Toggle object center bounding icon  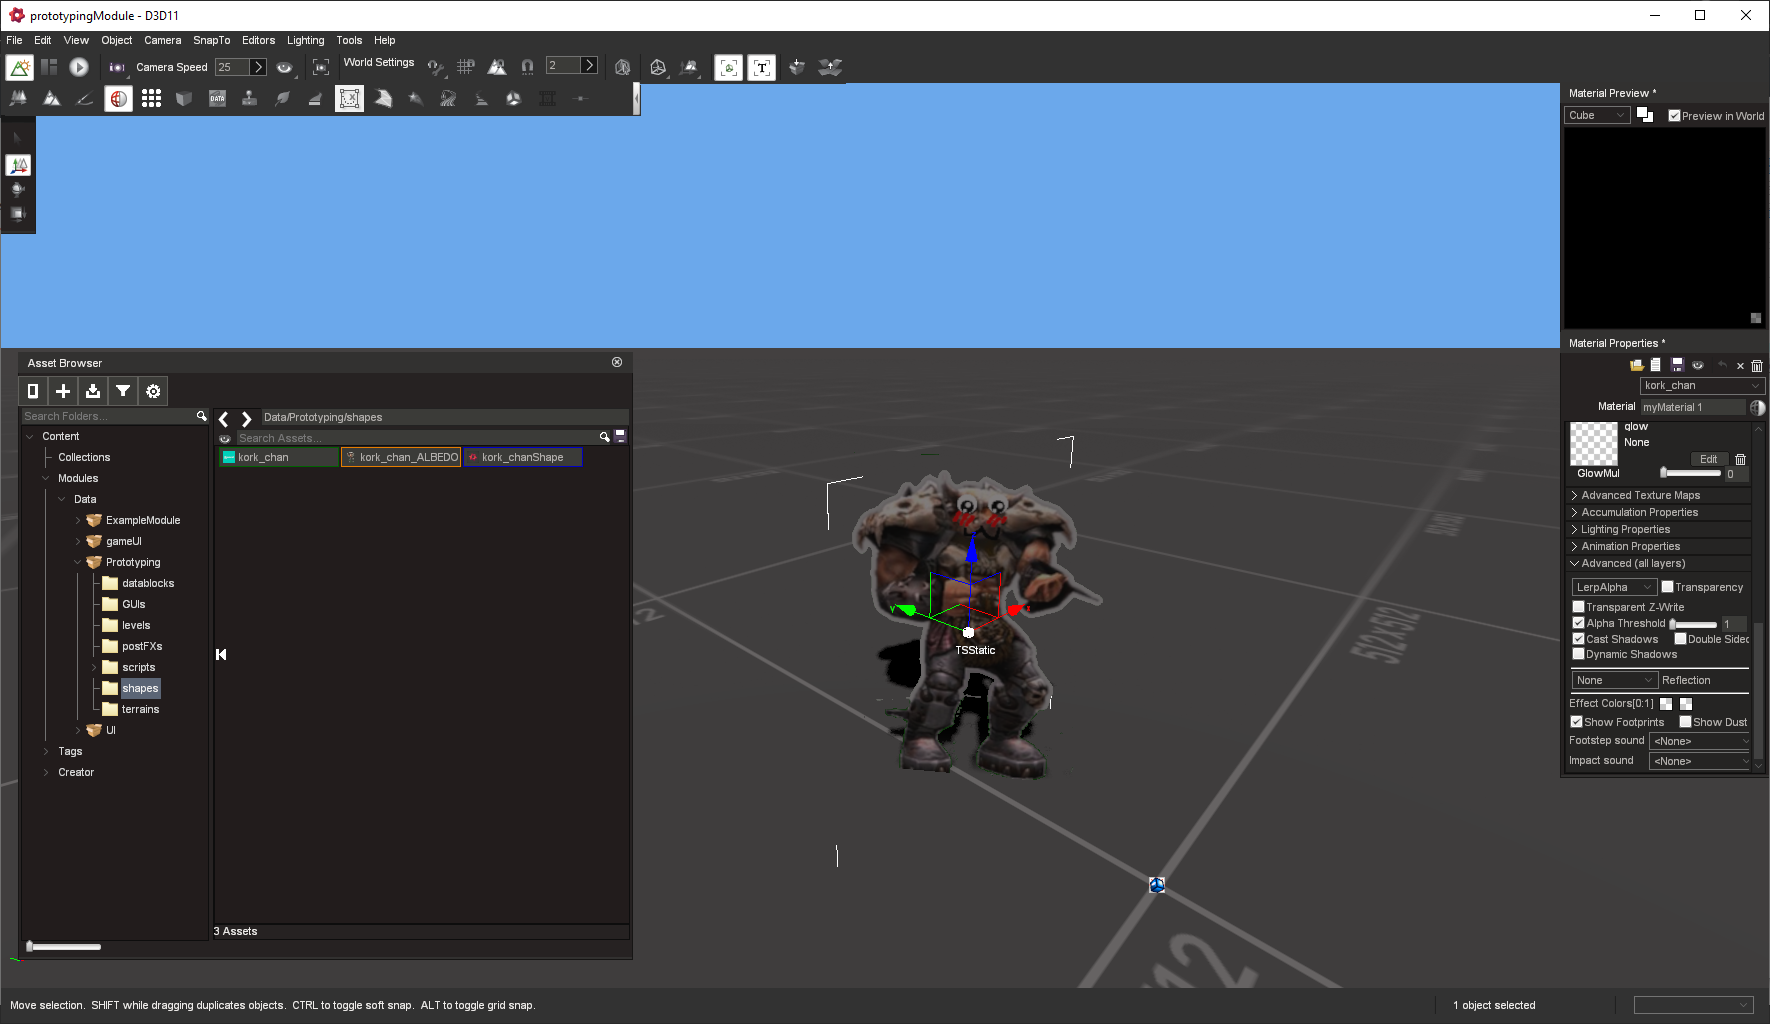(729, 67)
